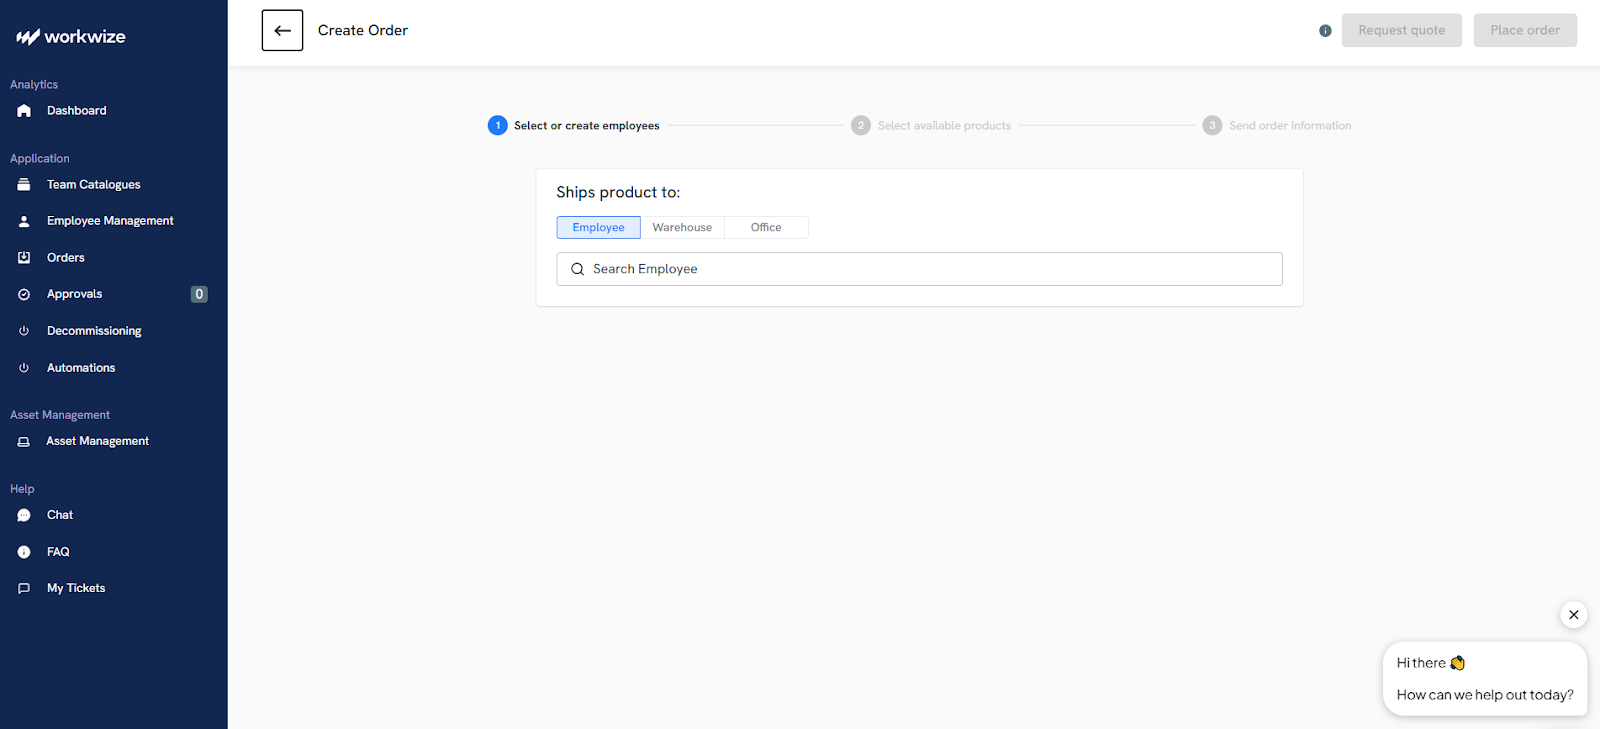This screenshot has height=729, width=1600.
Task: Open Automations in the sidebar
Action: click(x=81, y=368)
